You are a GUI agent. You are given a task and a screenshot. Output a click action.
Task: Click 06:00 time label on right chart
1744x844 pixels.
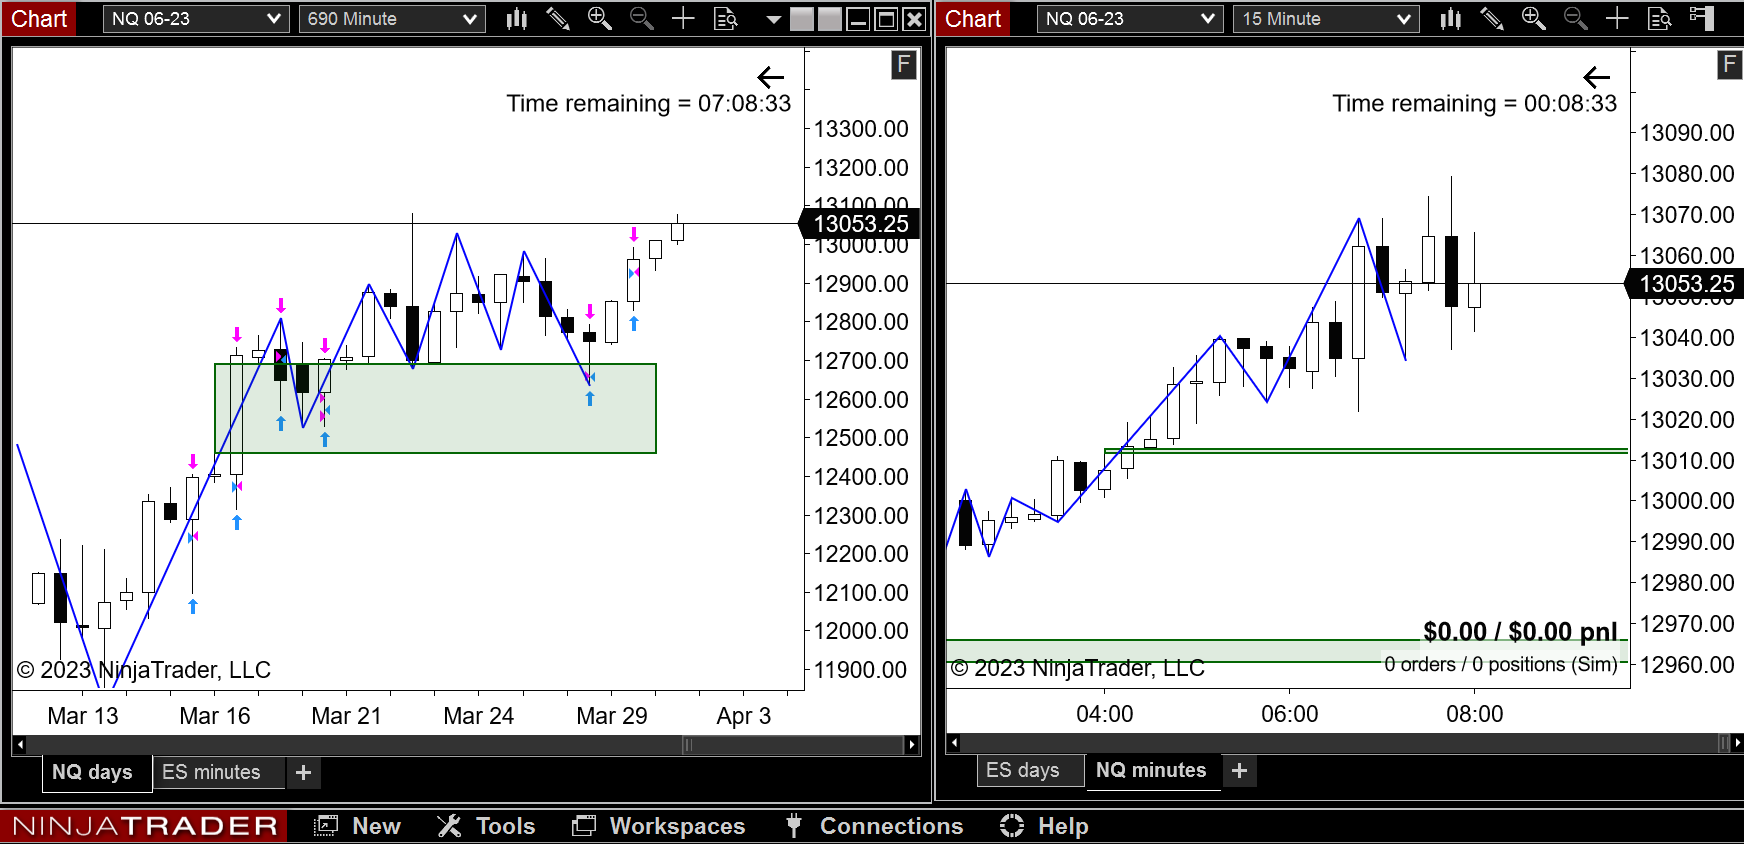(1289, 714)
